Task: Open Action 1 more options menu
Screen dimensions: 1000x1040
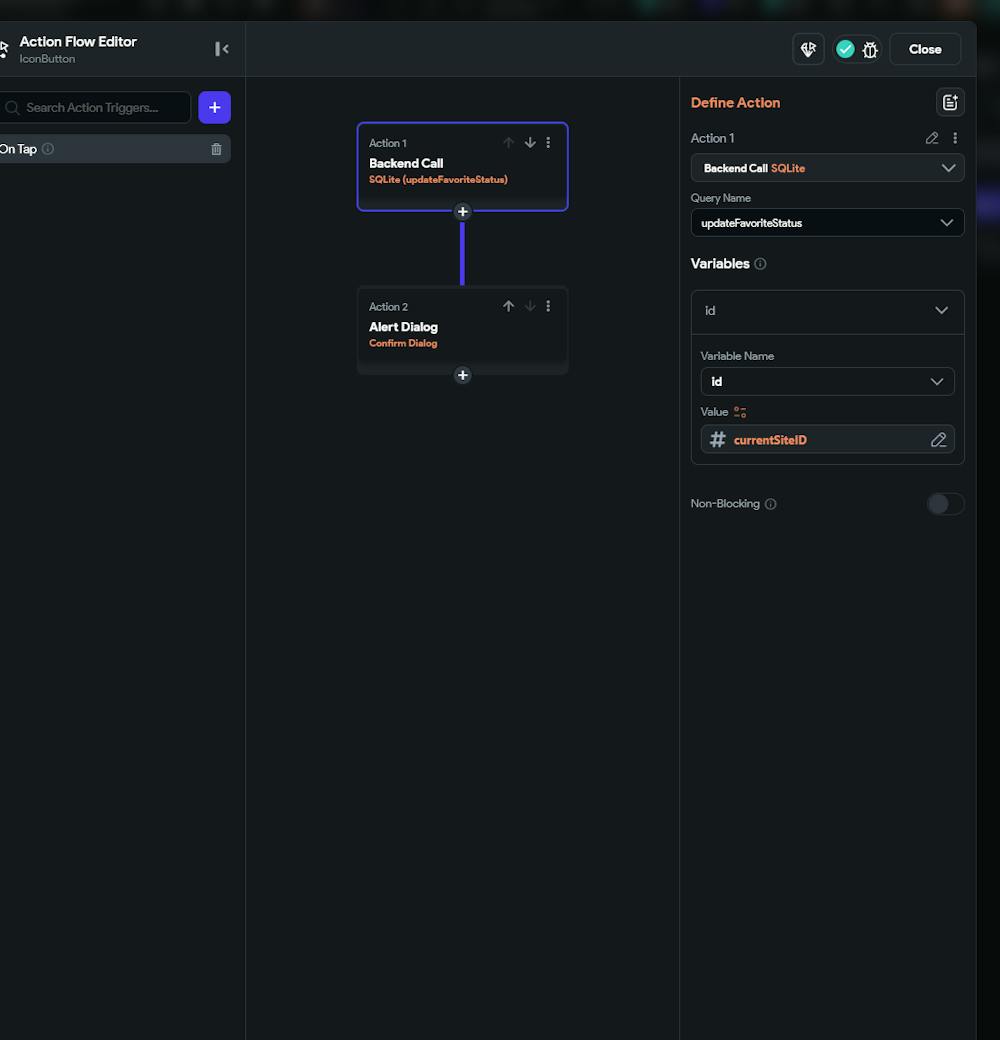Action: pyautogui.click(x=548, y=143)
